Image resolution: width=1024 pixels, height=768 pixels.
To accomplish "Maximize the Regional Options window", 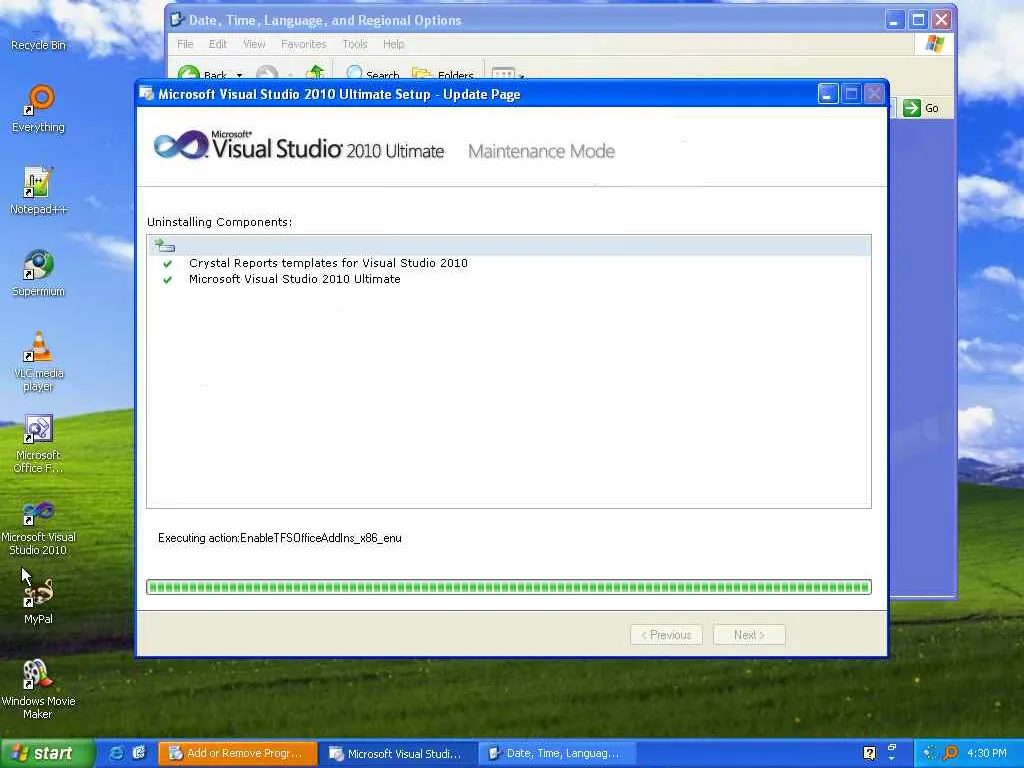I will point(918,20).
